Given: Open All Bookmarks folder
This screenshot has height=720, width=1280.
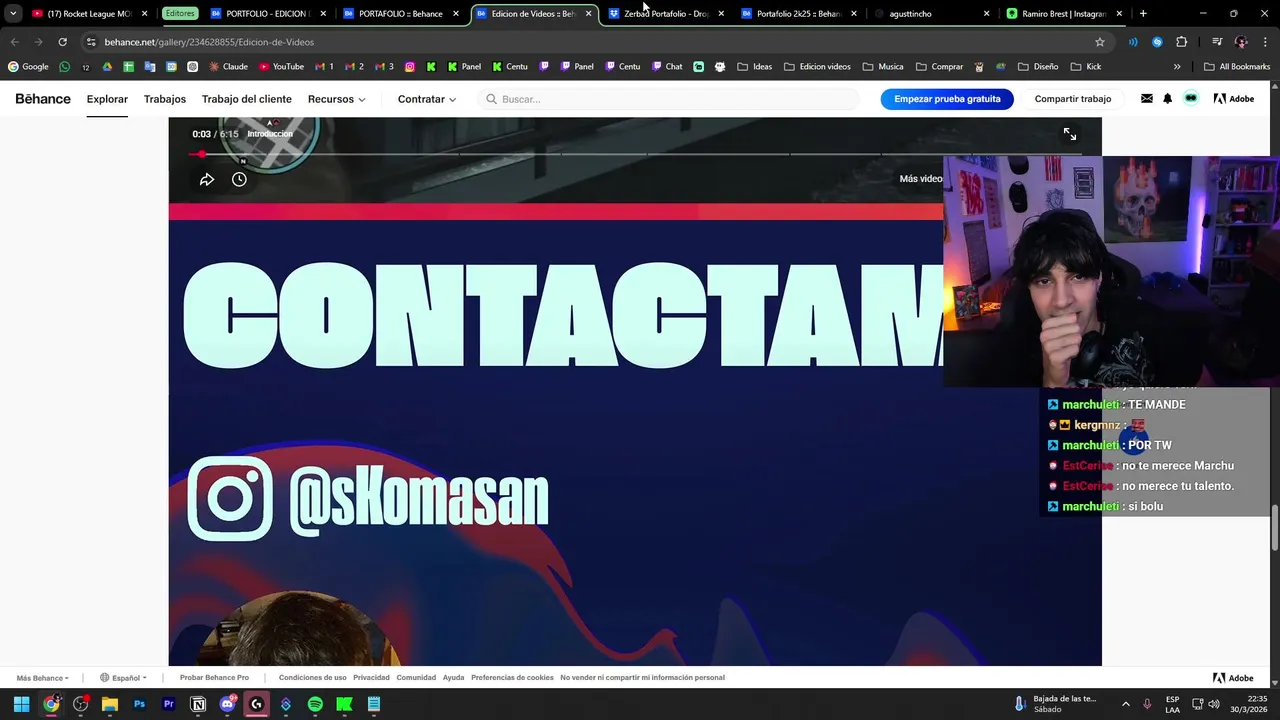Looking at the screenshot, I should 1237,67.
